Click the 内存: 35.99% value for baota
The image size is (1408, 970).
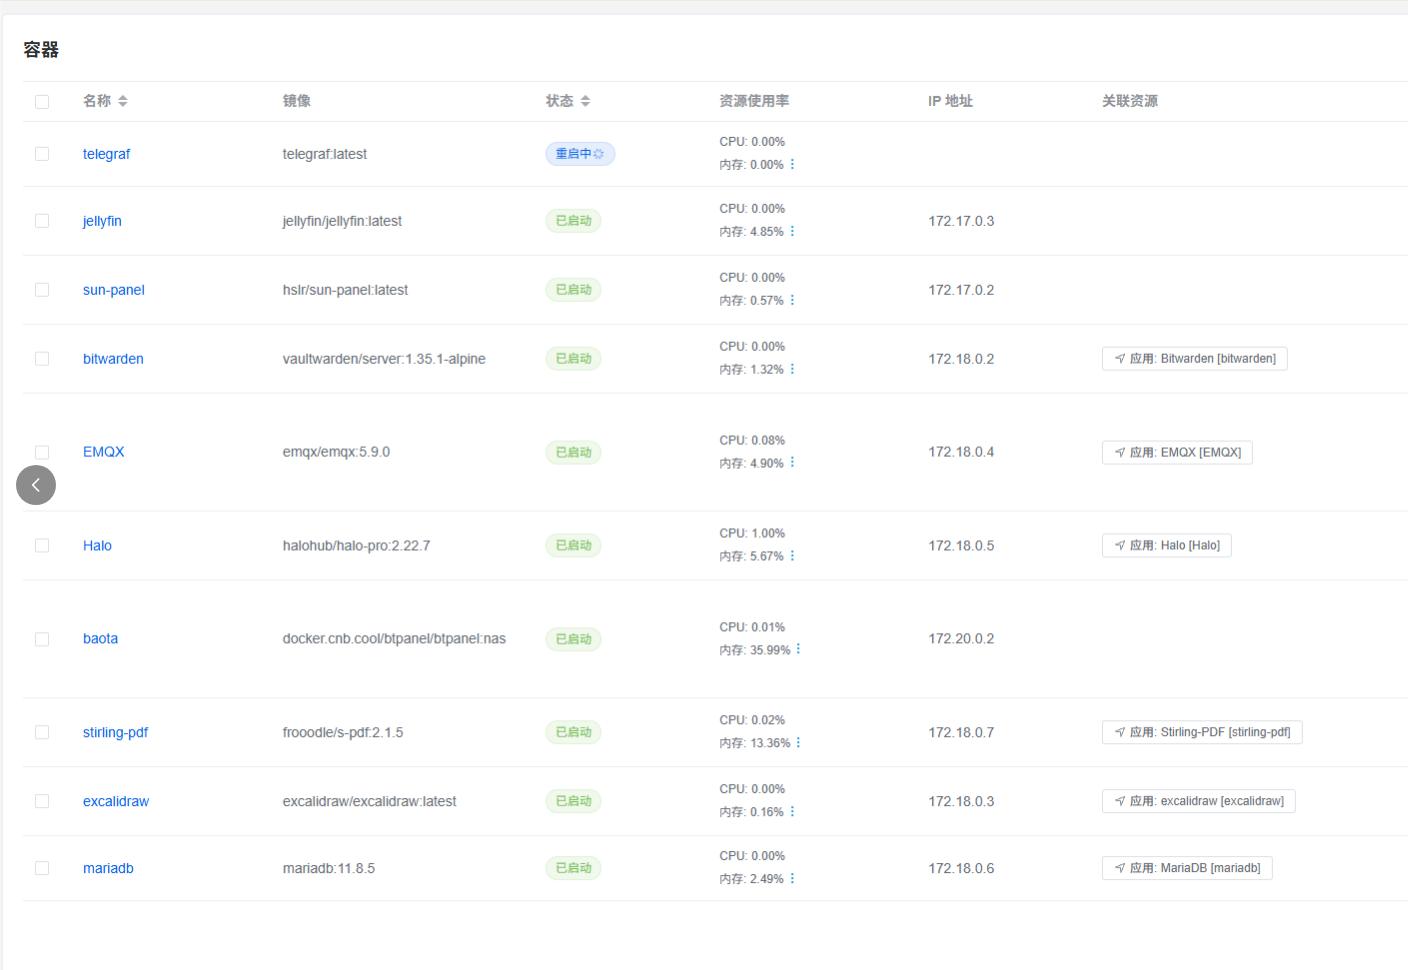point(755,650)
